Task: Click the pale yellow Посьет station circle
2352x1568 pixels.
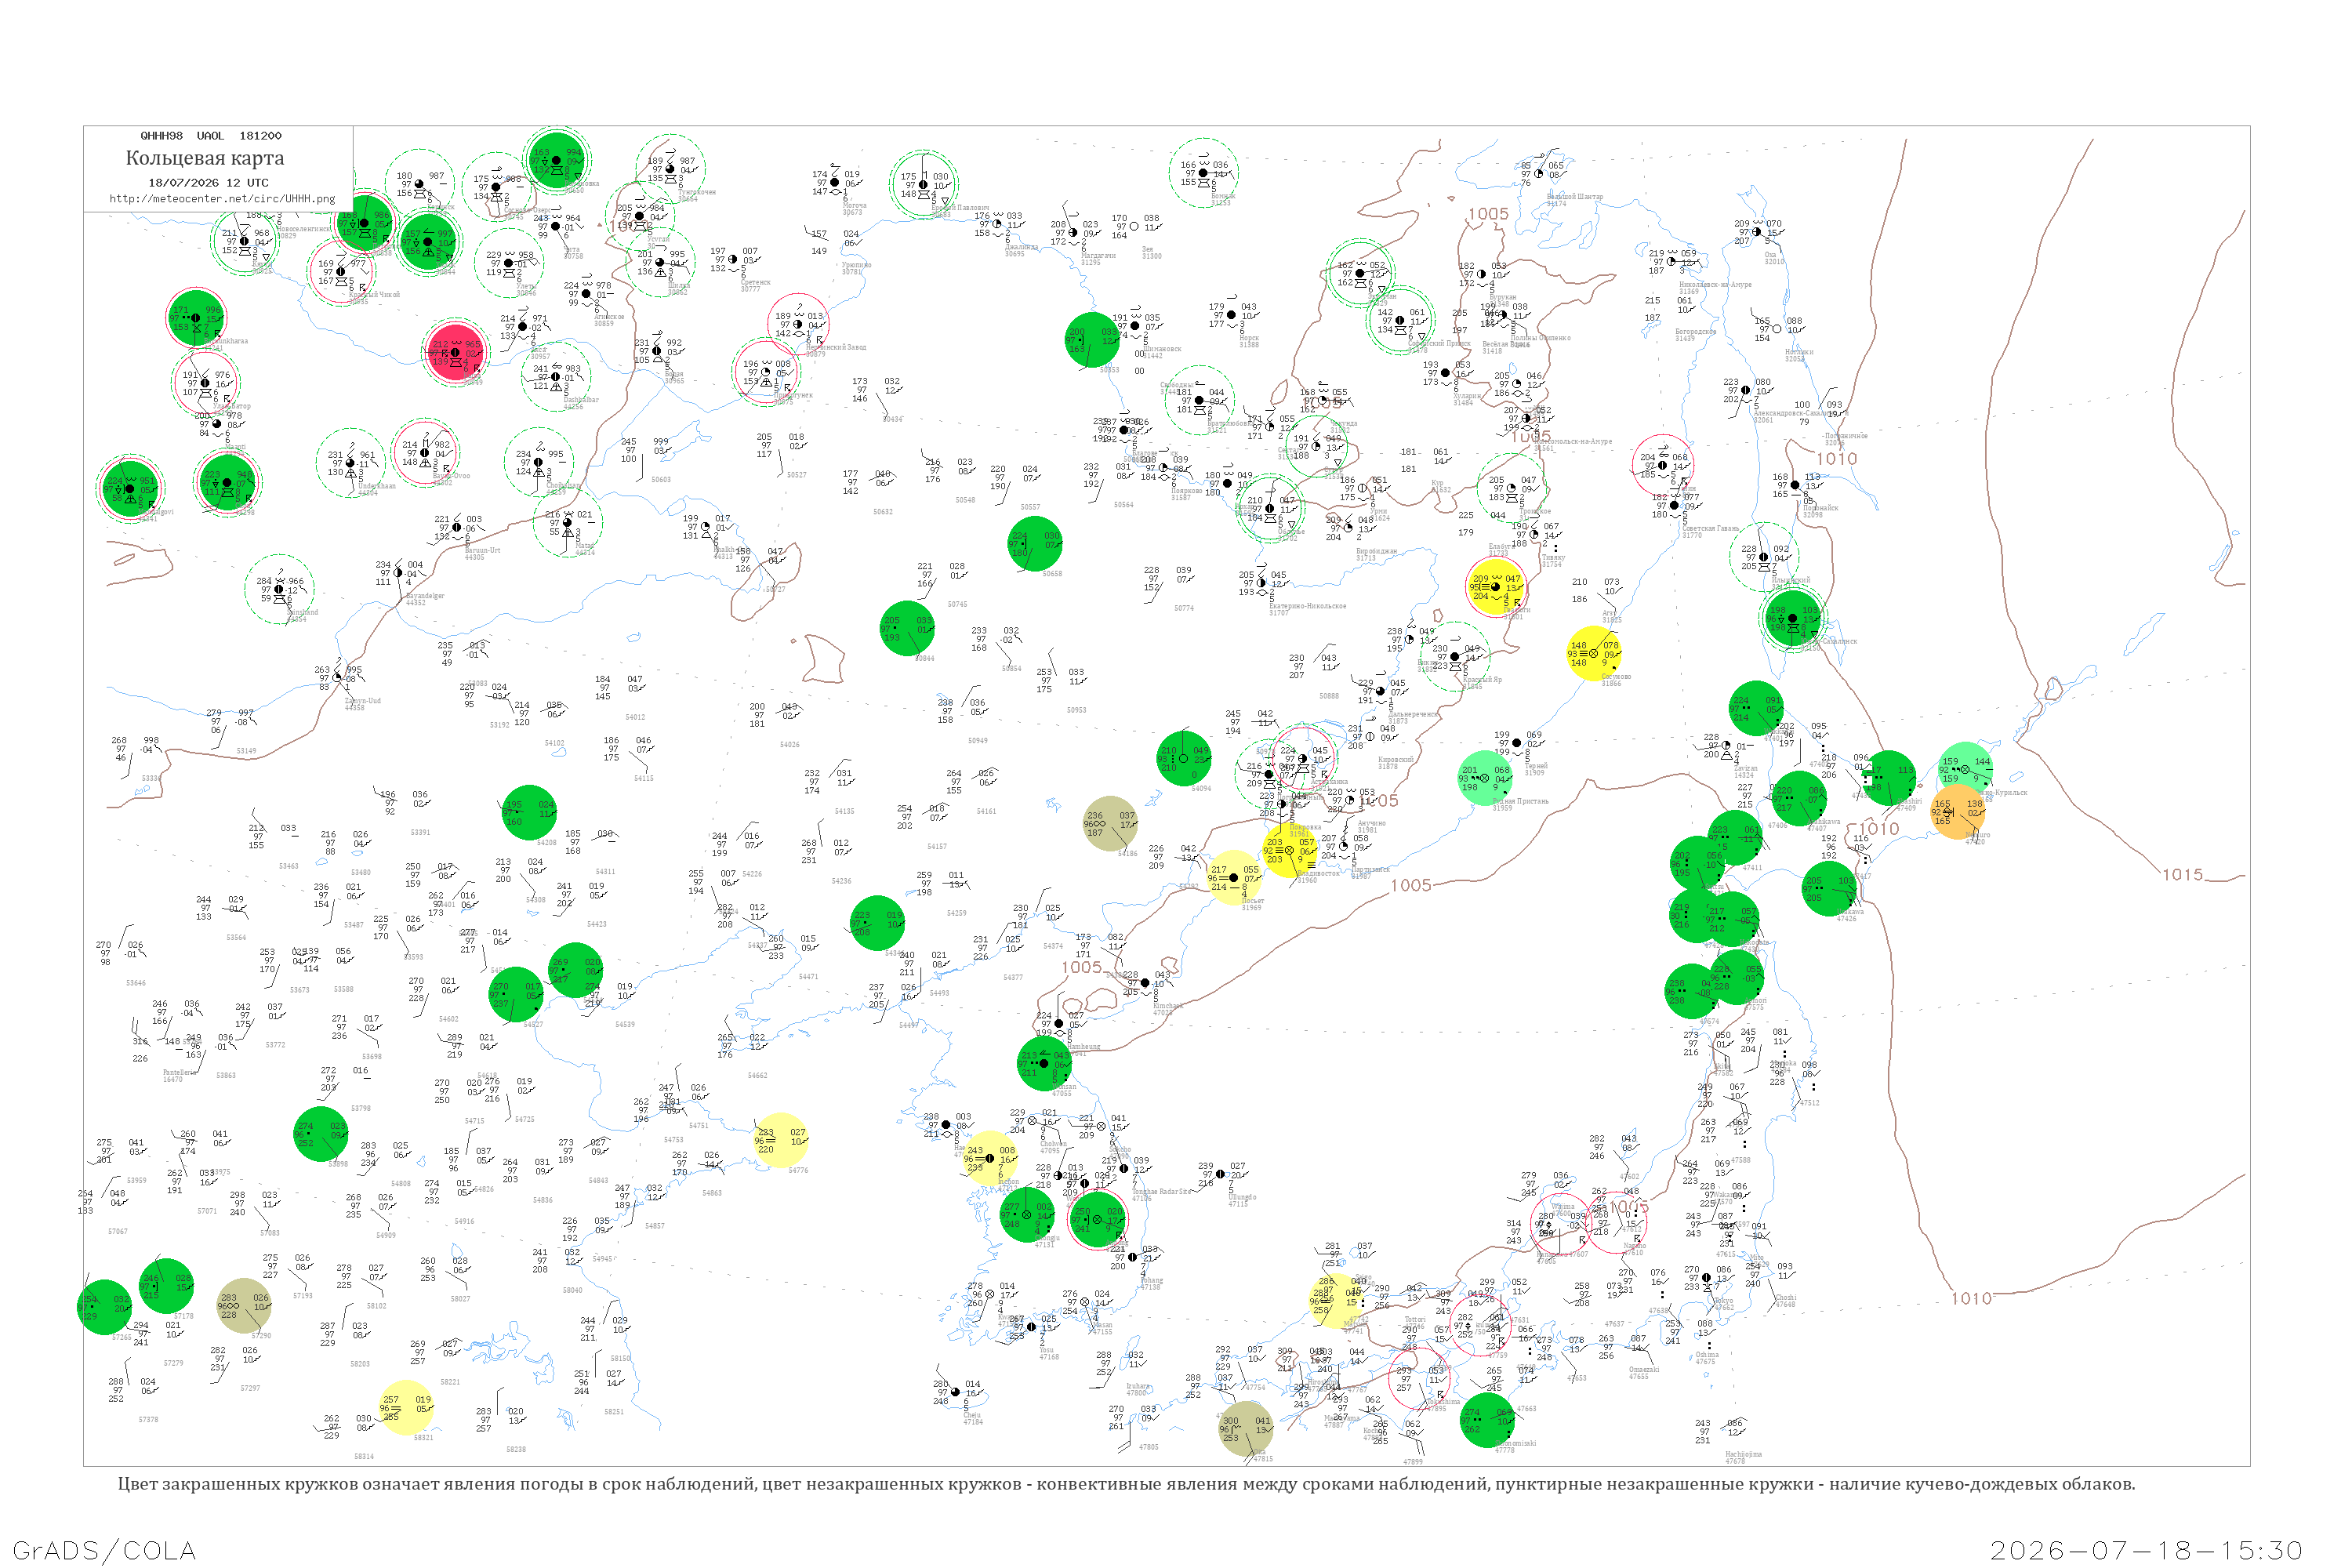Action: [1234, 878]
